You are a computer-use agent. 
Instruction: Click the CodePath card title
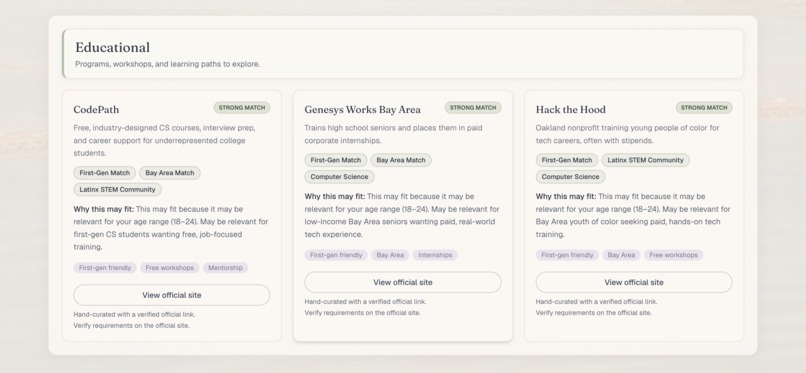click(x=96, y=109)
